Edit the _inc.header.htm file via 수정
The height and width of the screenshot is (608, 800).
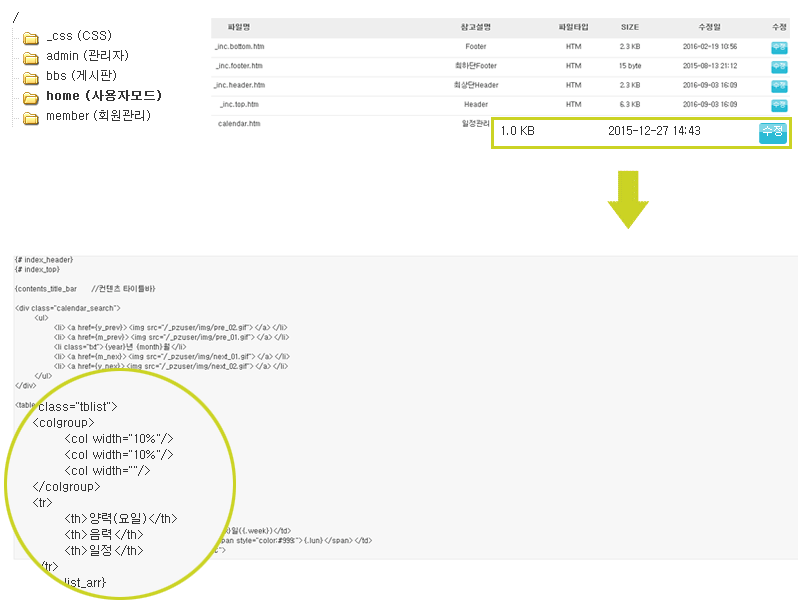(x=779, y=85)
